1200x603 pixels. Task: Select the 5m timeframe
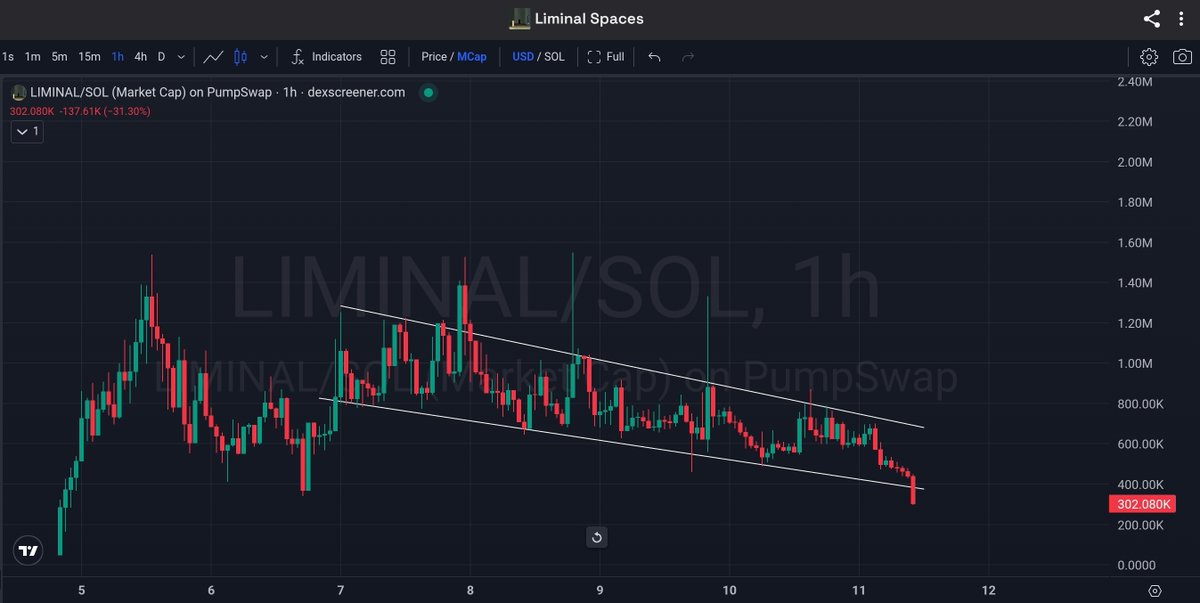point(60,57)
